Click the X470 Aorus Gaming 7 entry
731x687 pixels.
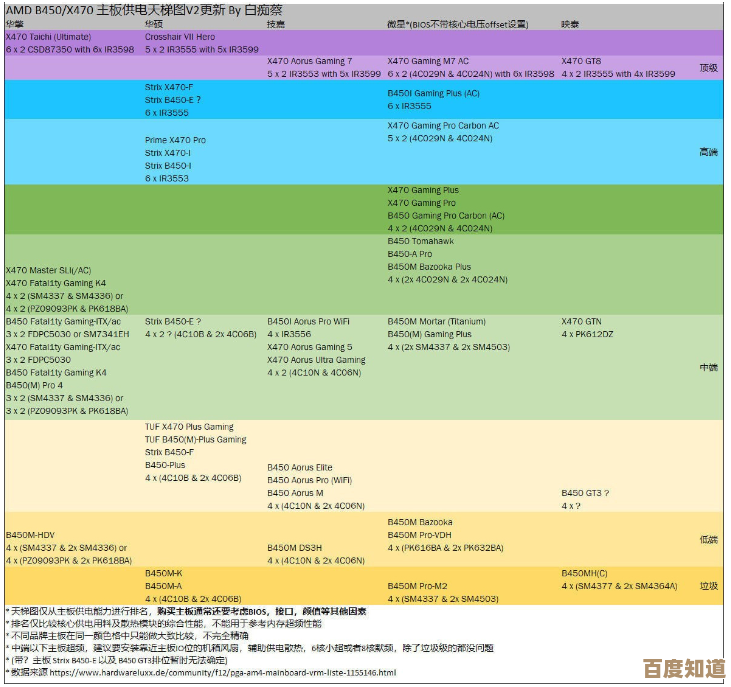click(309, 61)
